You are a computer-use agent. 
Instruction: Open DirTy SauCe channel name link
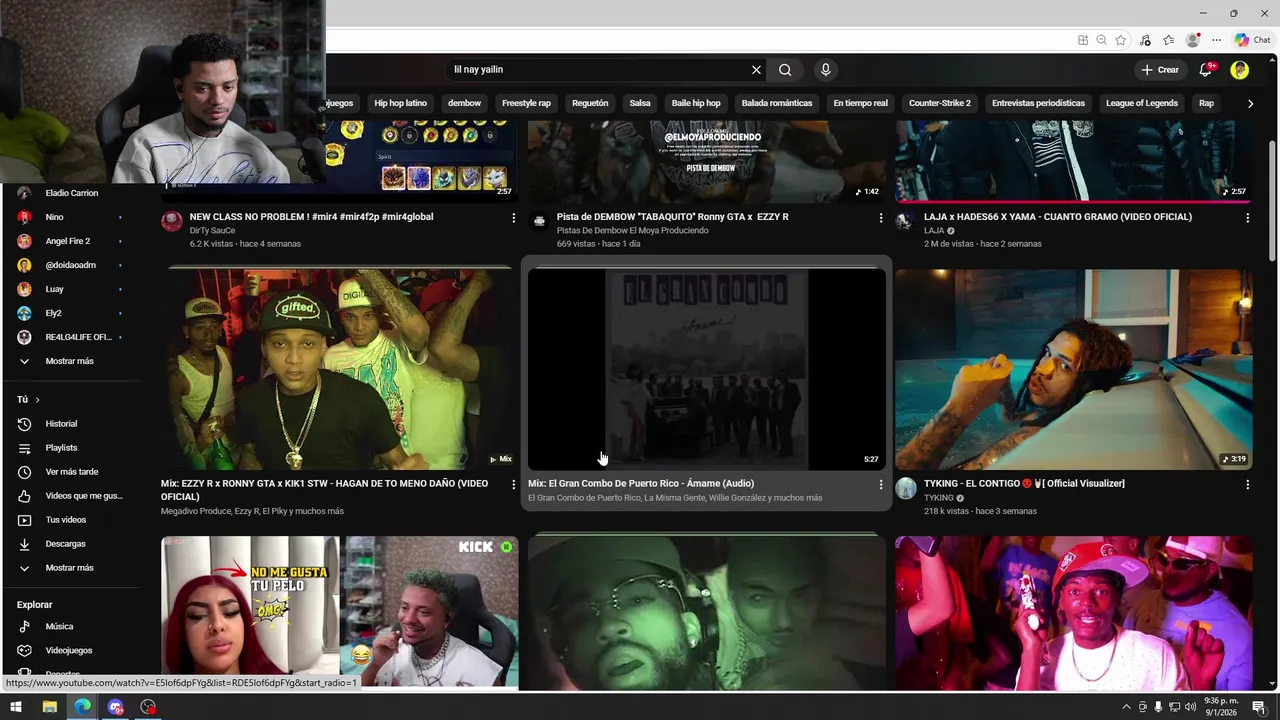click(x=212, y=231)
